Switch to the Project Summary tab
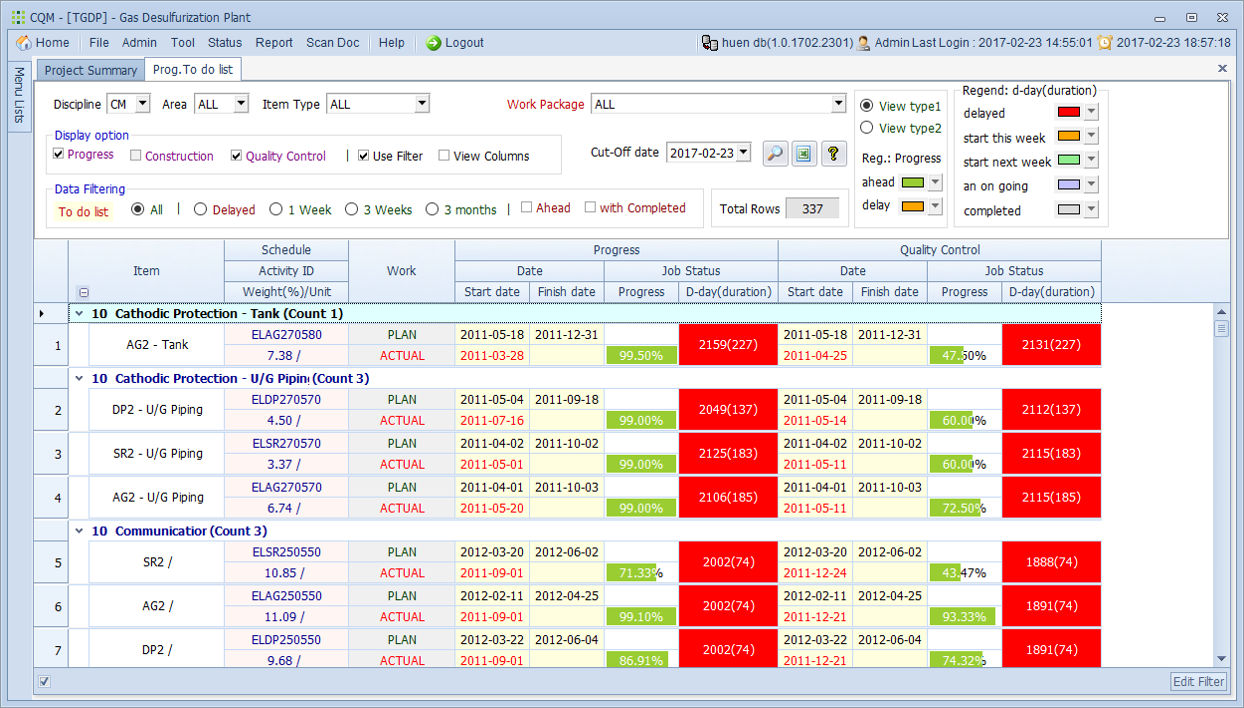 91,70
